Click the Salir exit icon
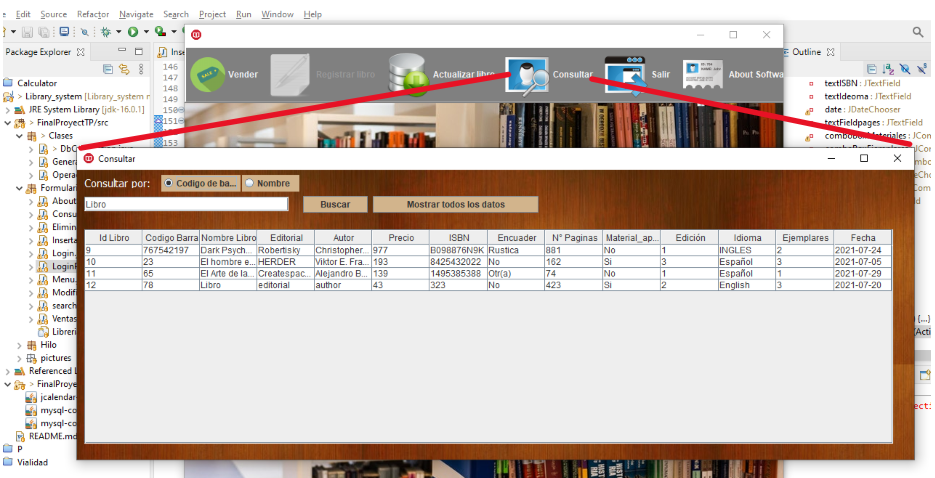This screenshot has width=935, height=478. tap(625, 75)
